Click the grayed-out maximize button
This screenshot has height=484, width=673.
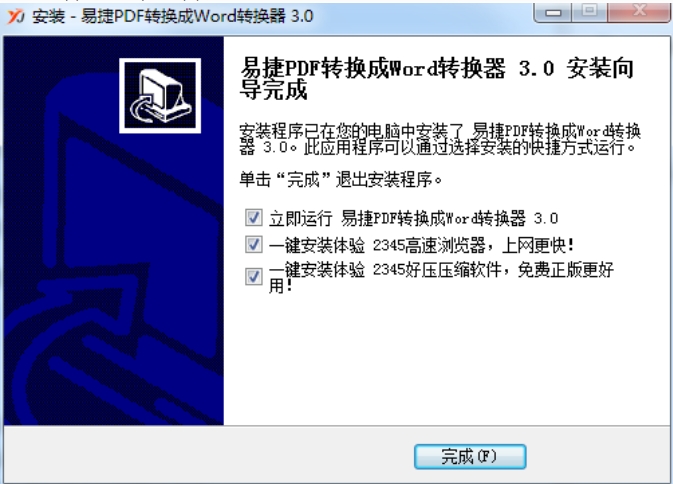(590, 12)
